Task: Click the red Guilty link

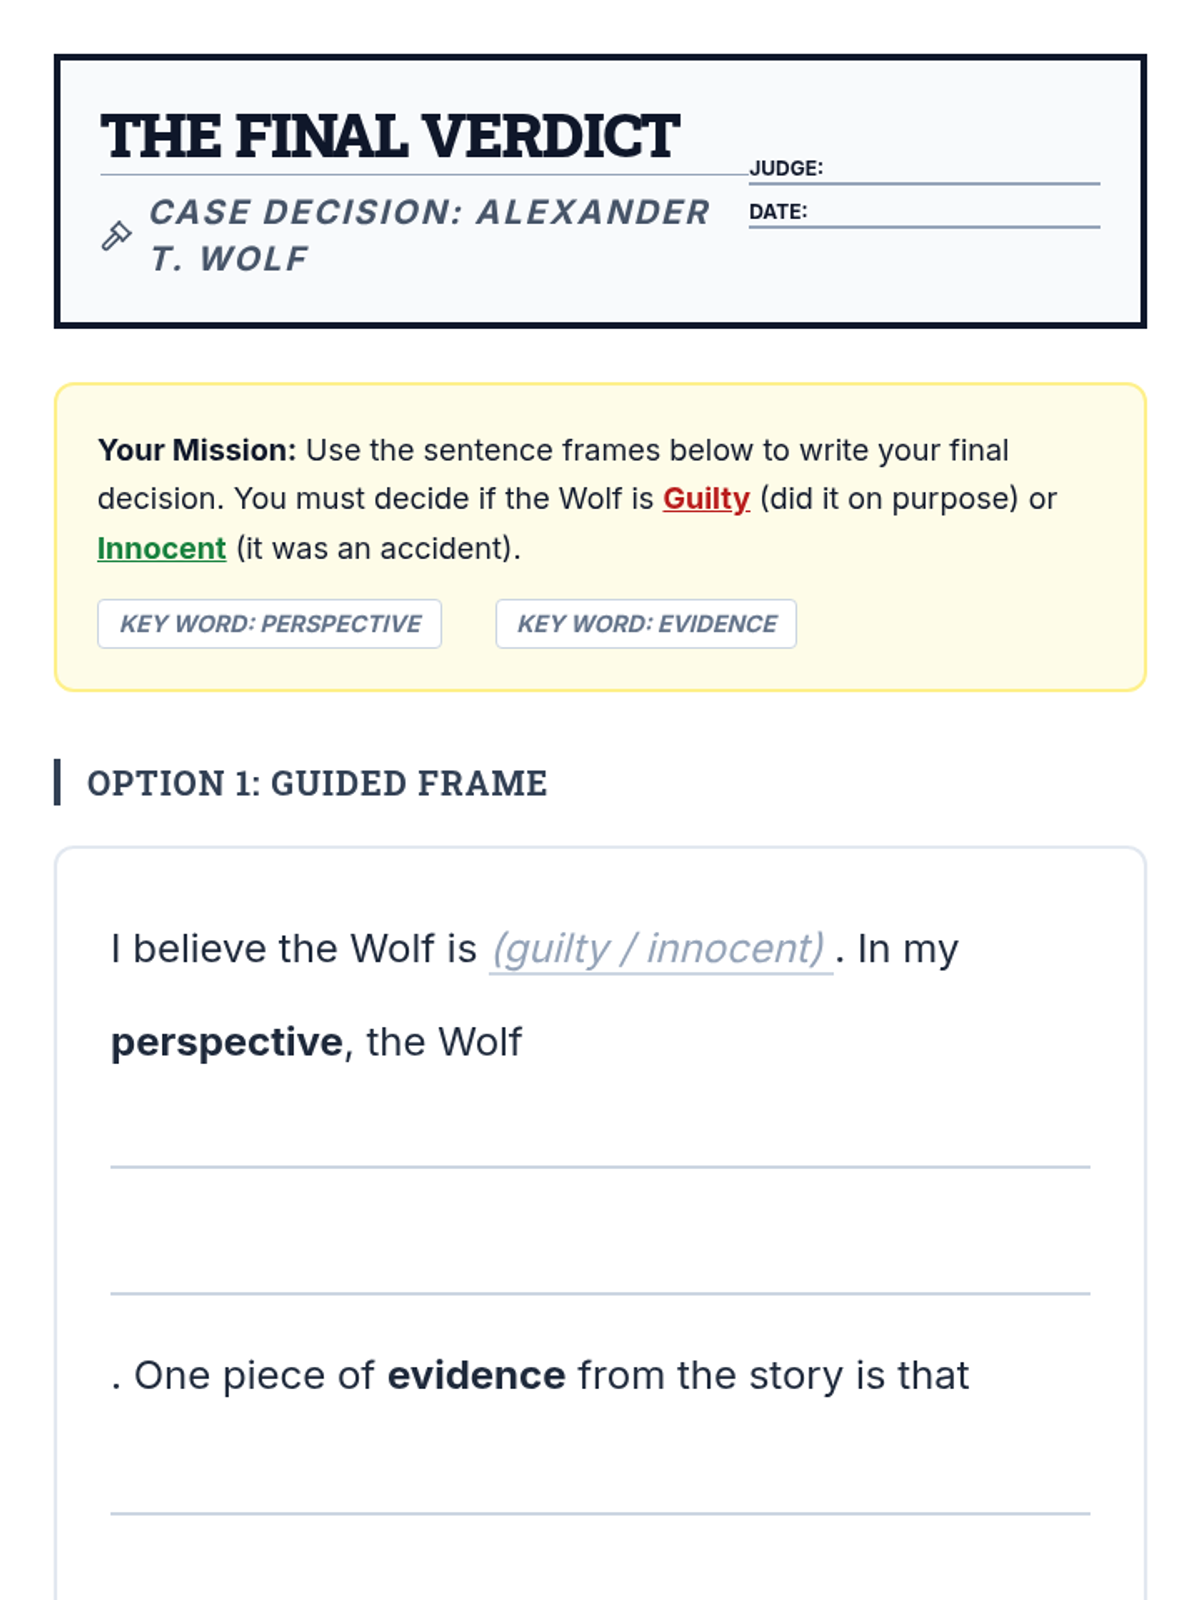Action: 706,499
